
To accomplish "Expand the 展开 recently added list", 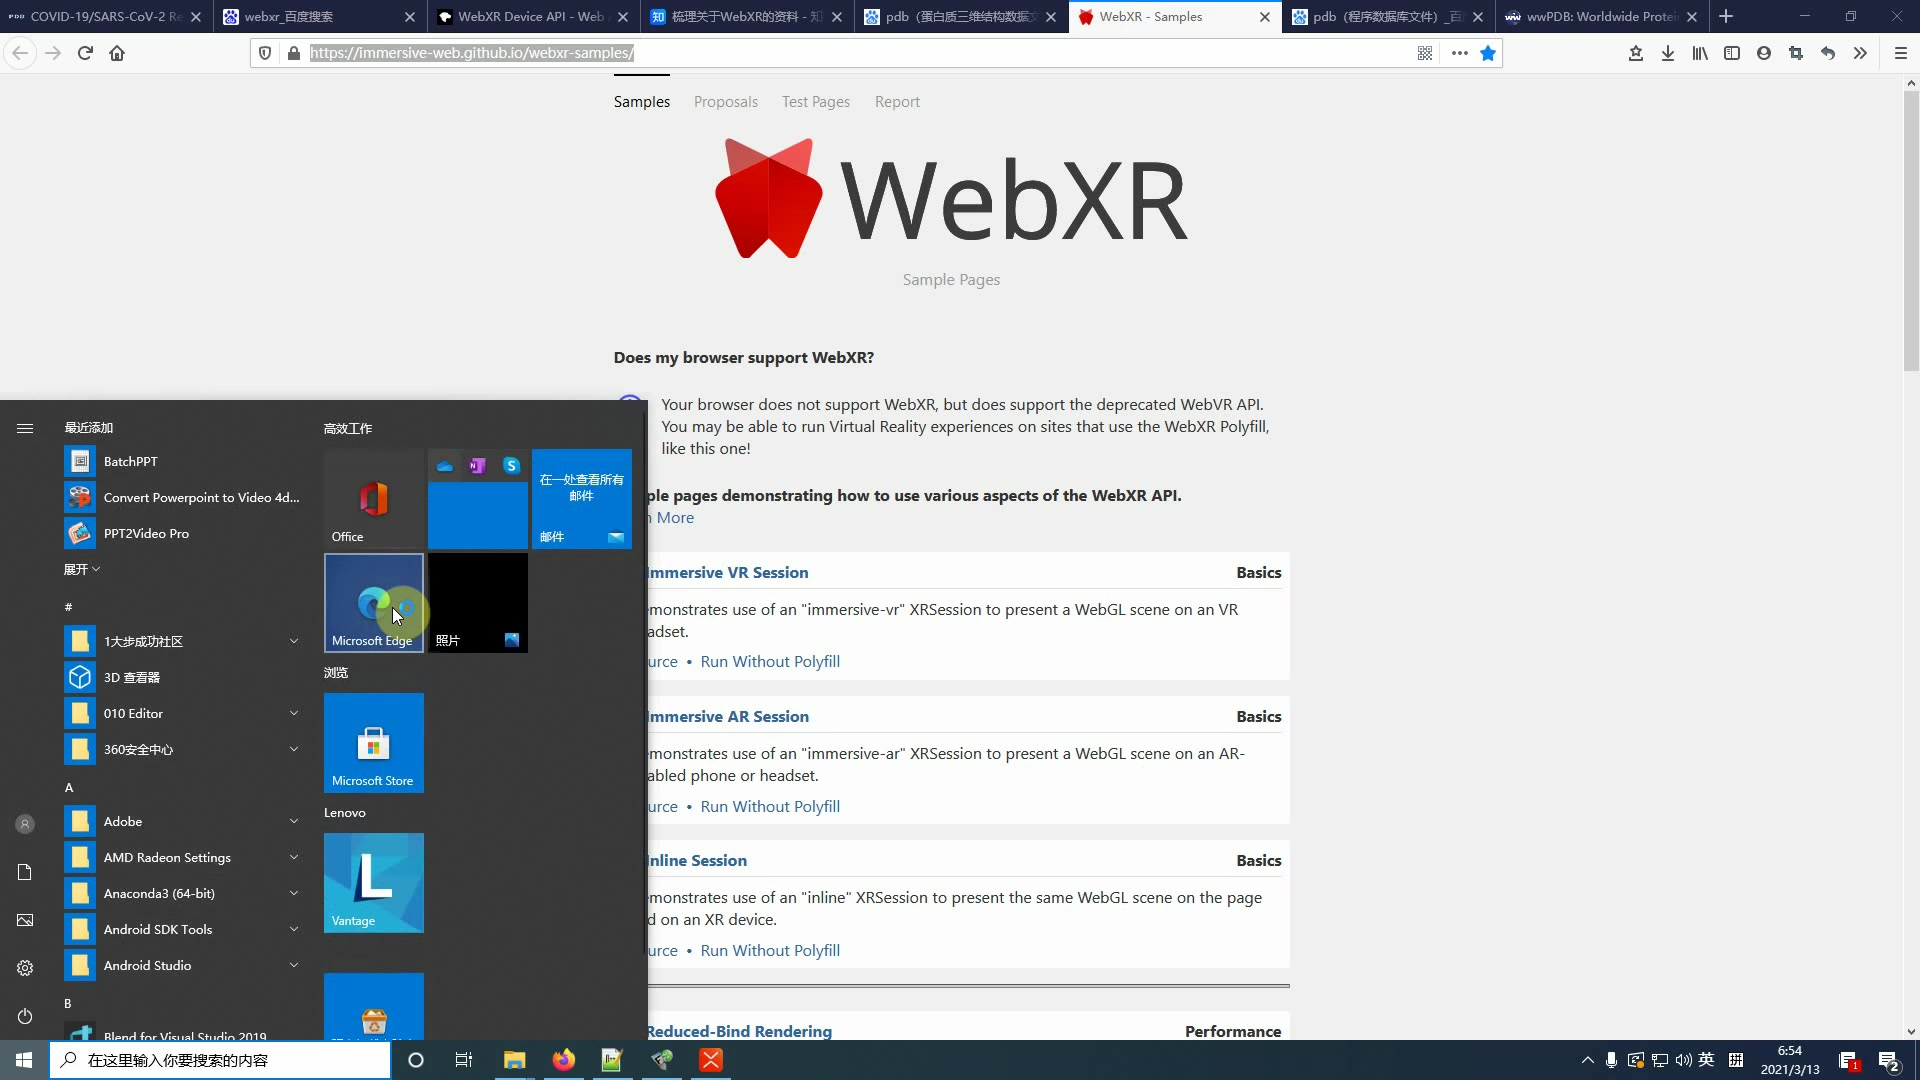I will [82, 569].
